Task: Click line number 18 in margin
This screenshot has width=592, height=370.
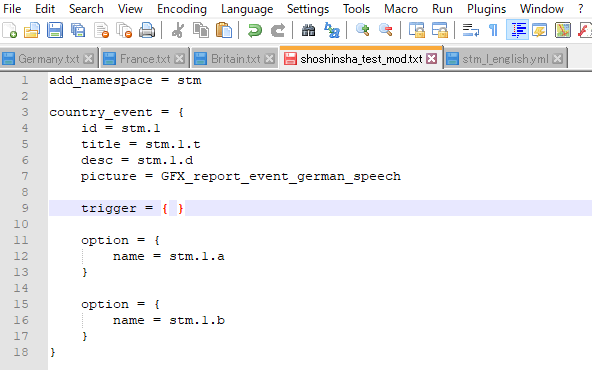Action: [21, 352]
